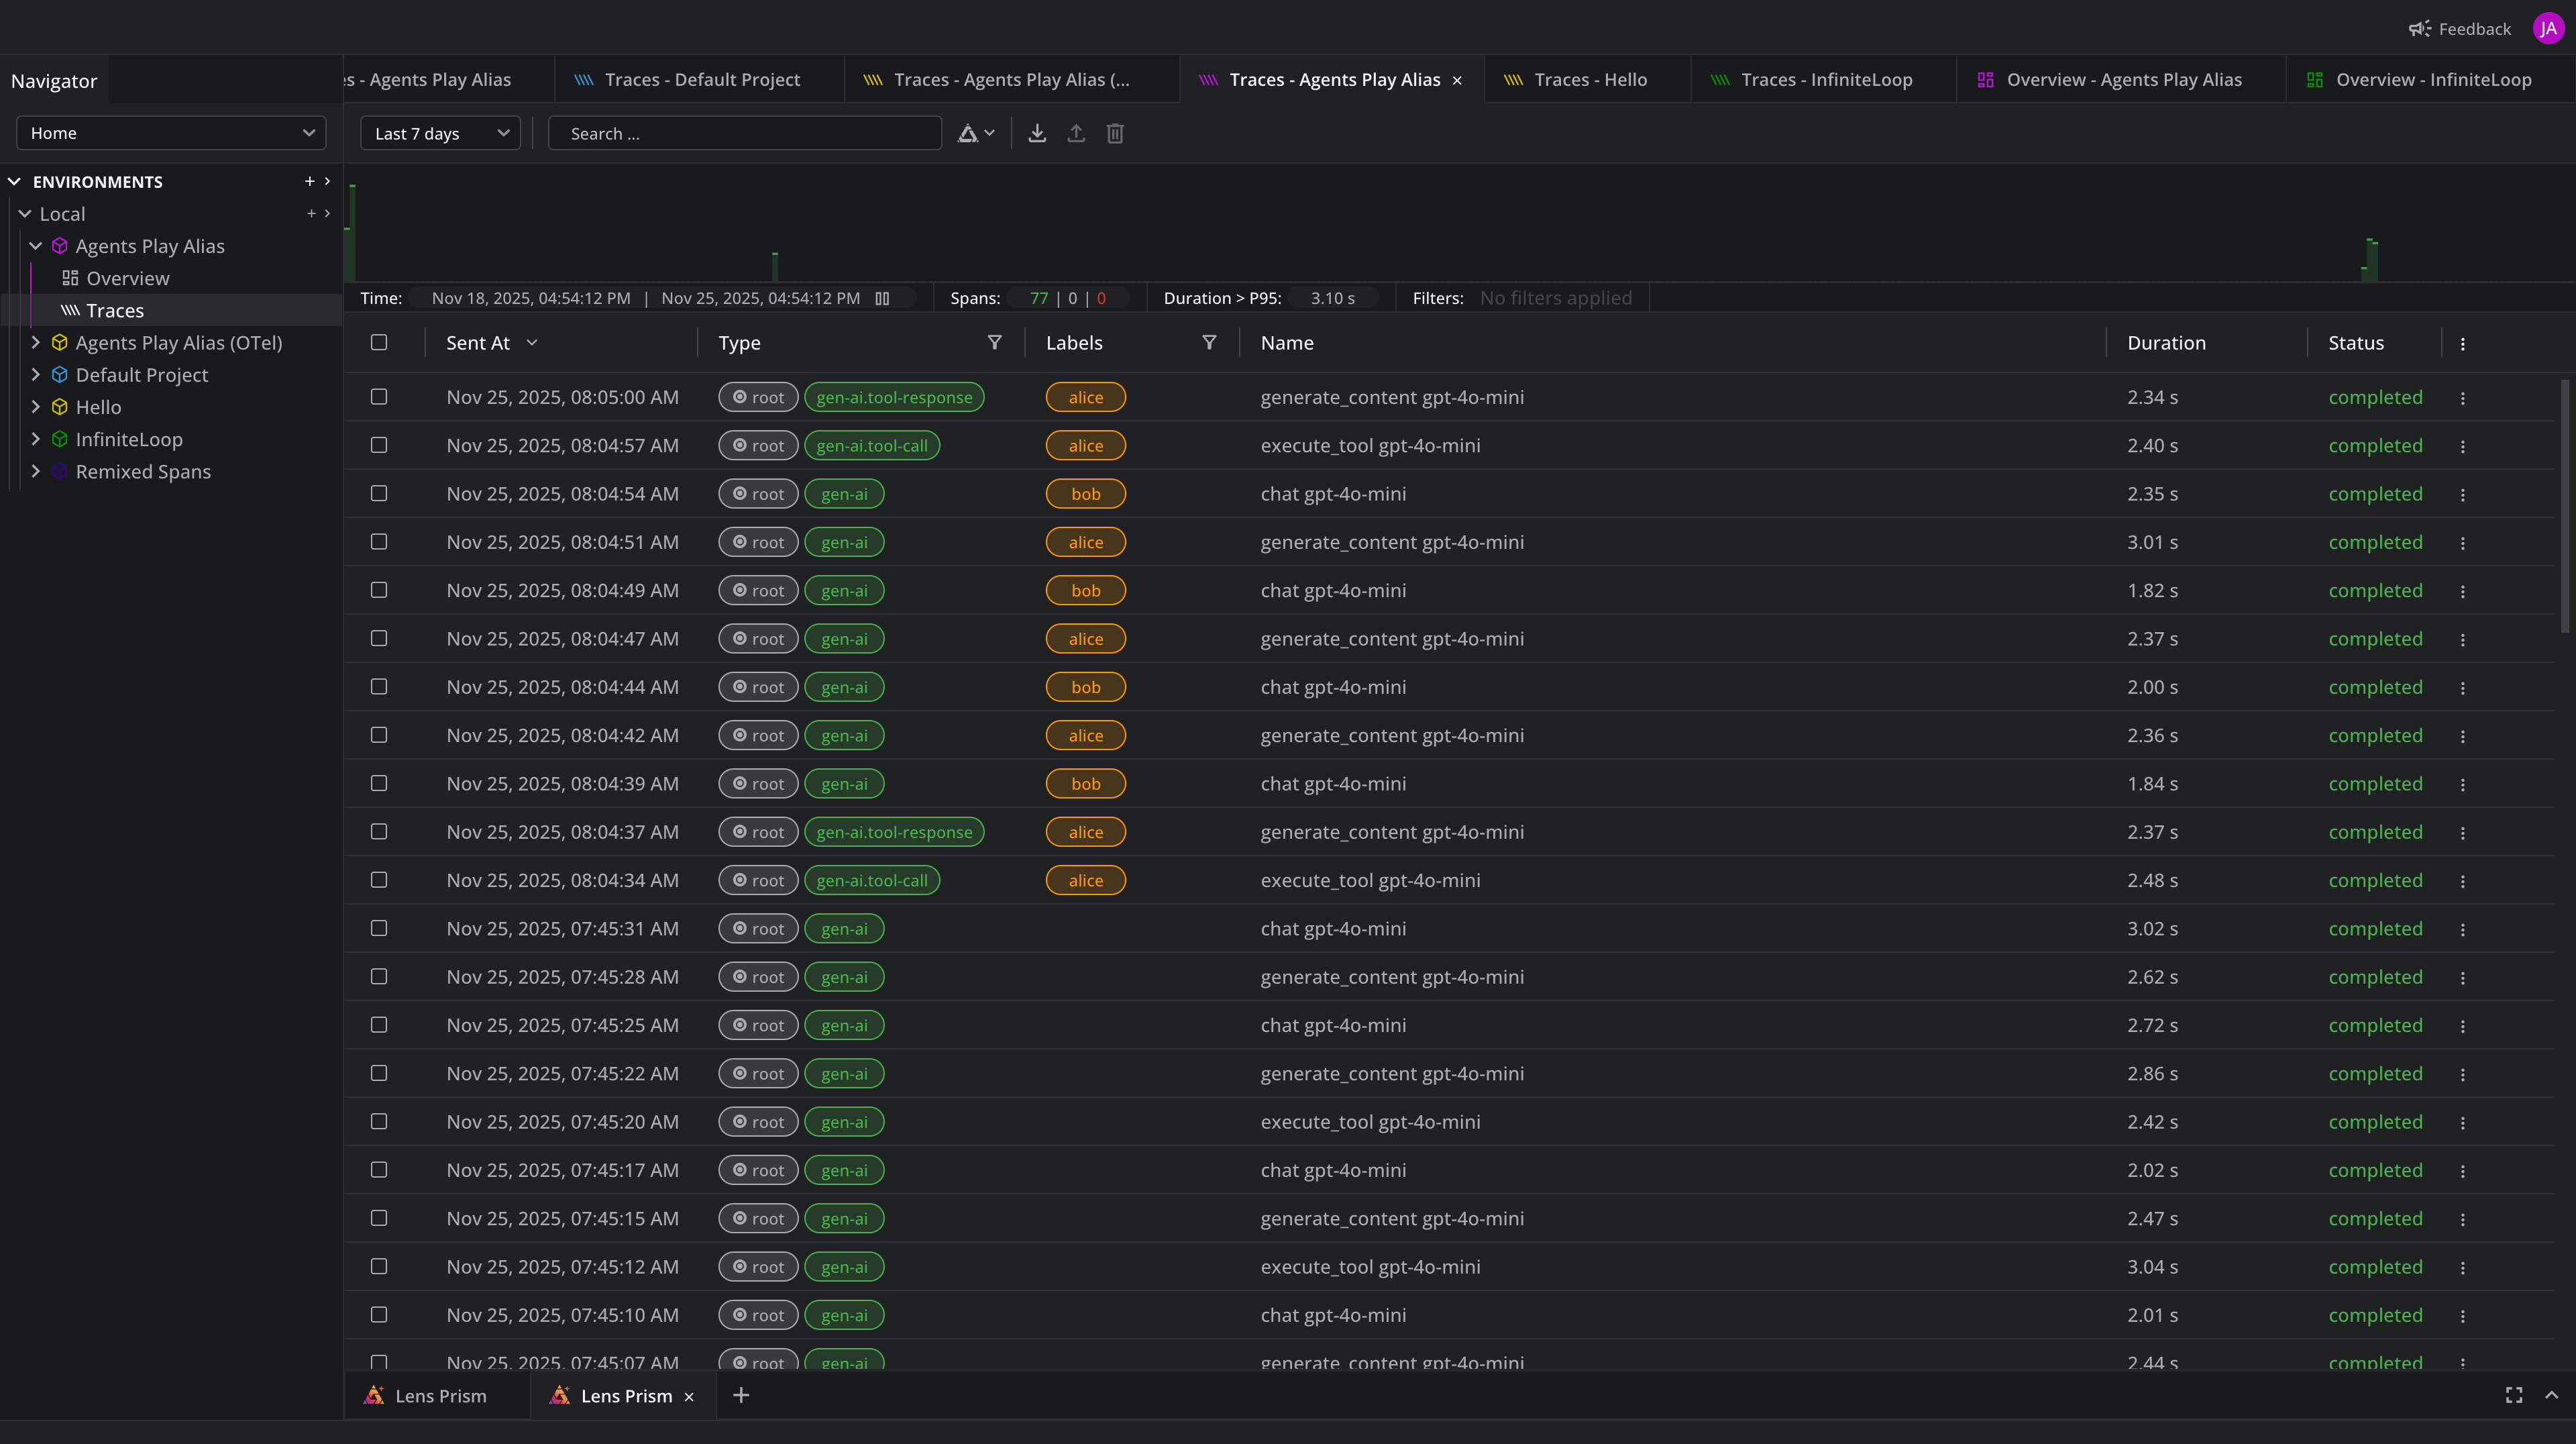The height and width of the screenshot is (1444, 2576).
Task: Open the filter icon on Labels column
Action: [1209, 343]
